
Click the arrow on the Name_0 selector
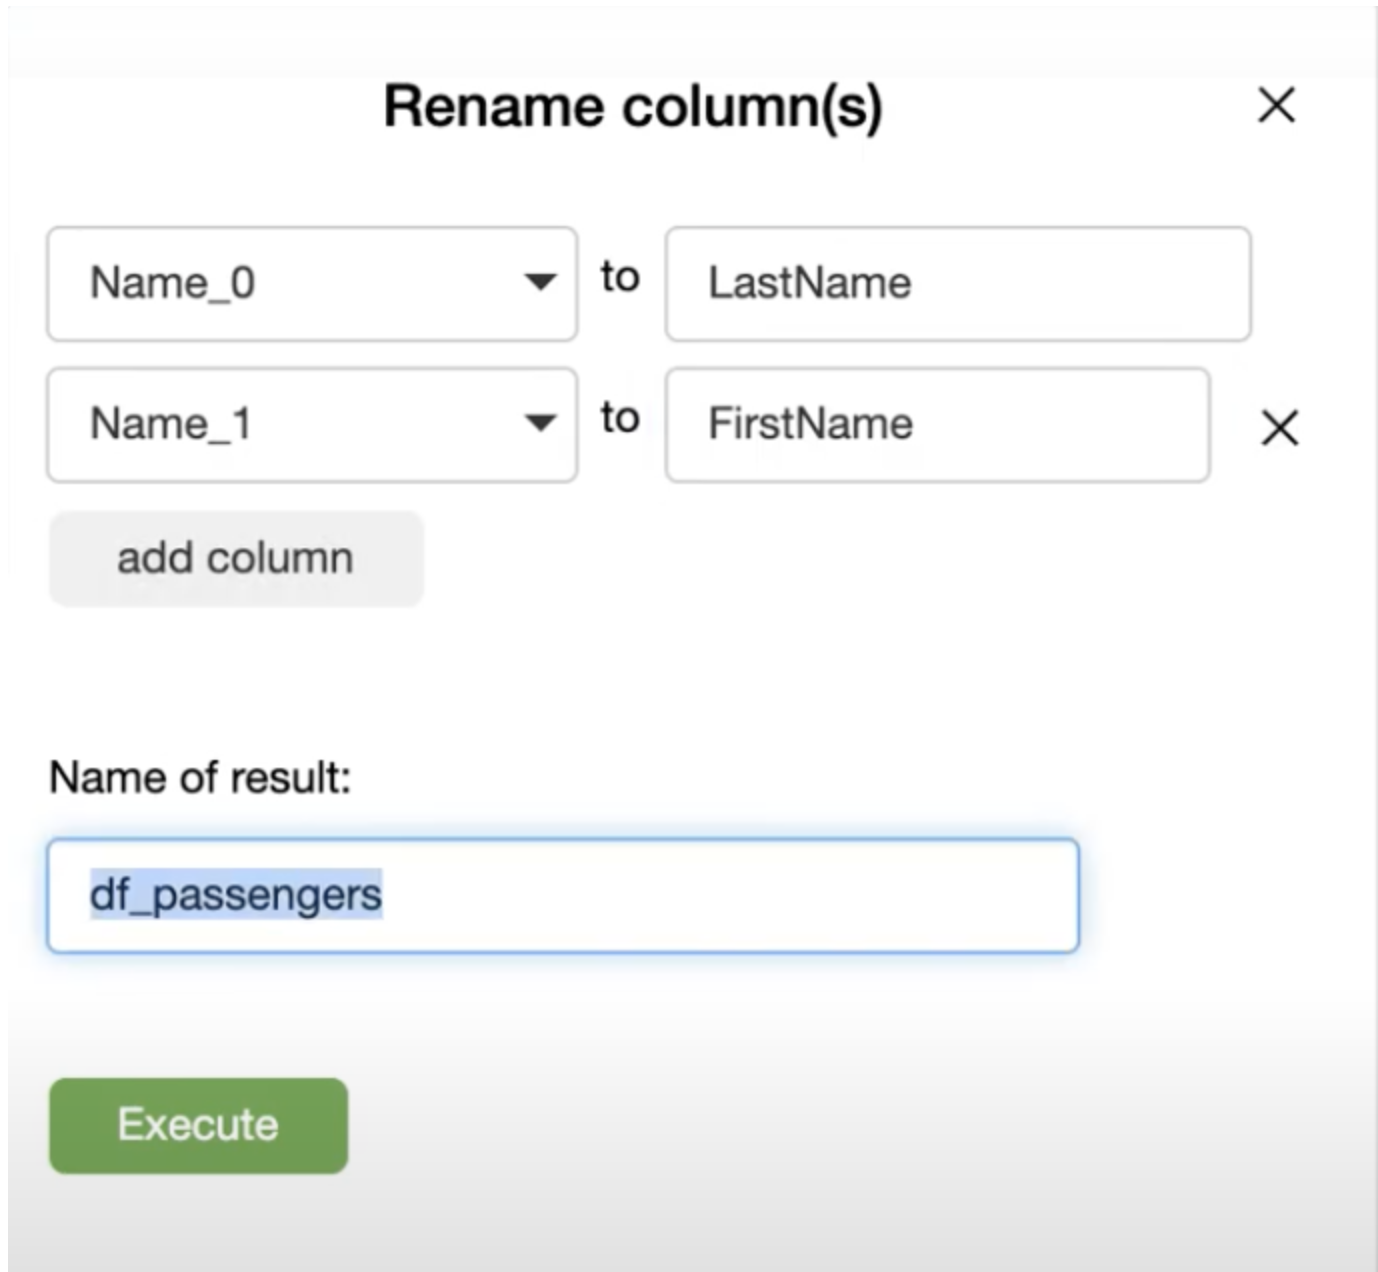pyautogui.click(x=540, y=282)
